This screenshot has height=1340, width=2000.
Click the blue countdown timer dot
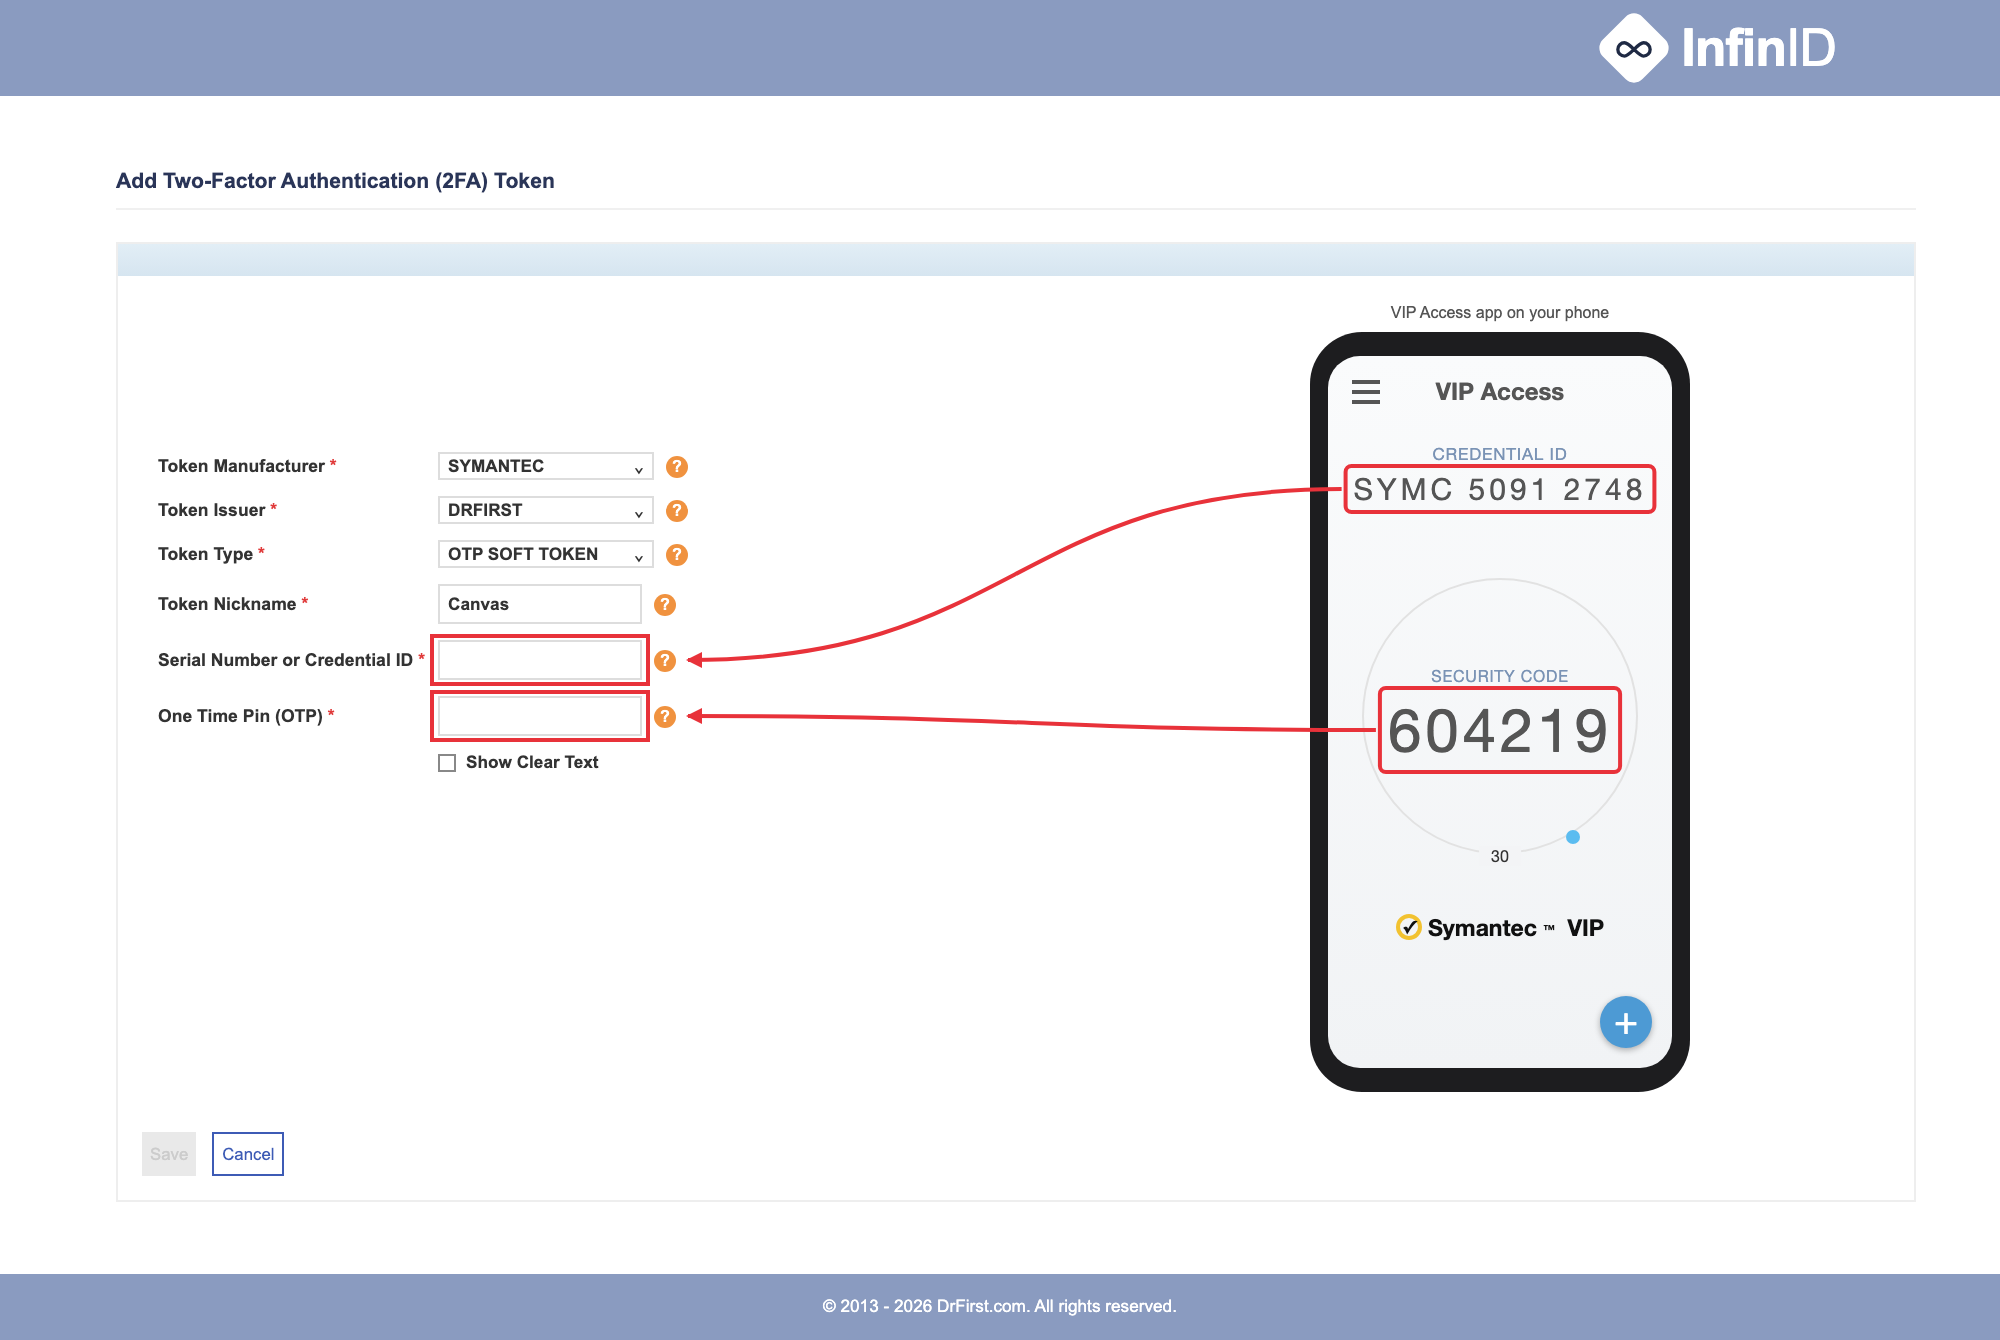(1573, 837)
